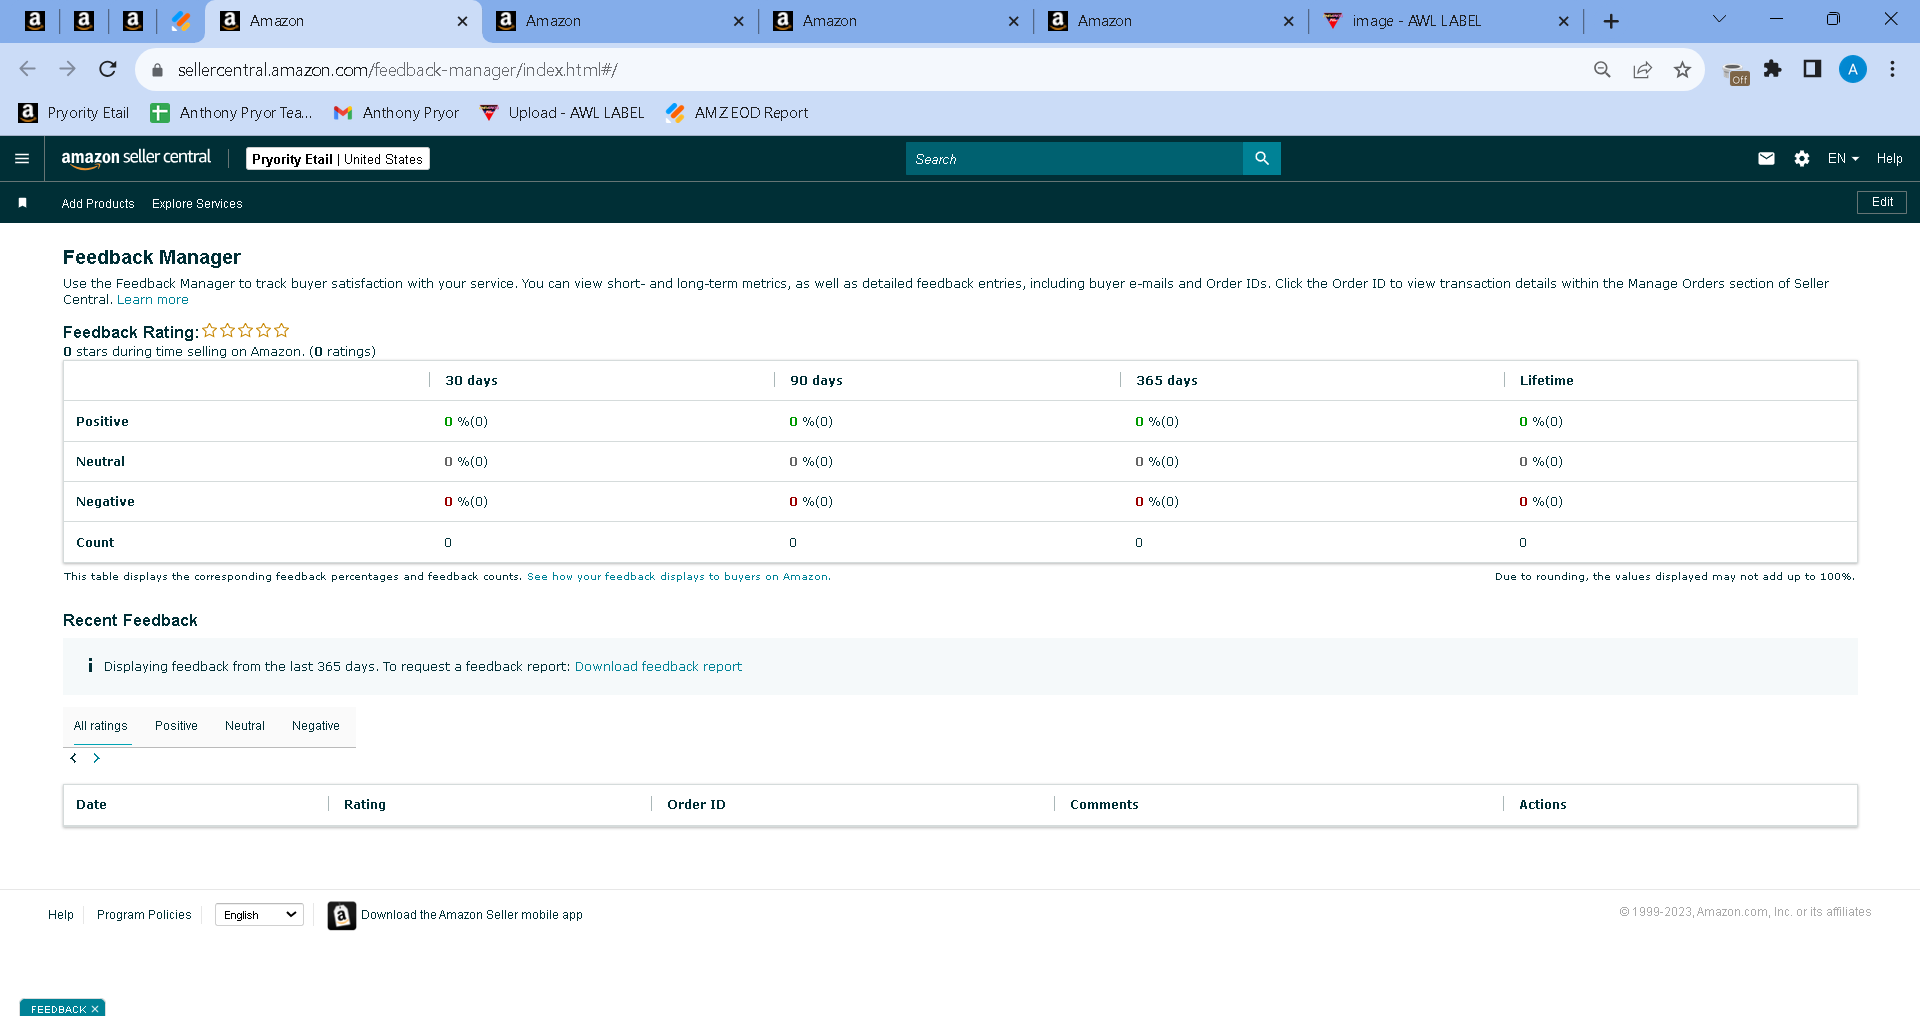Viewport: 1920px width, 1016px height.
Task: Open a new browser tab
Action: 1611,21
